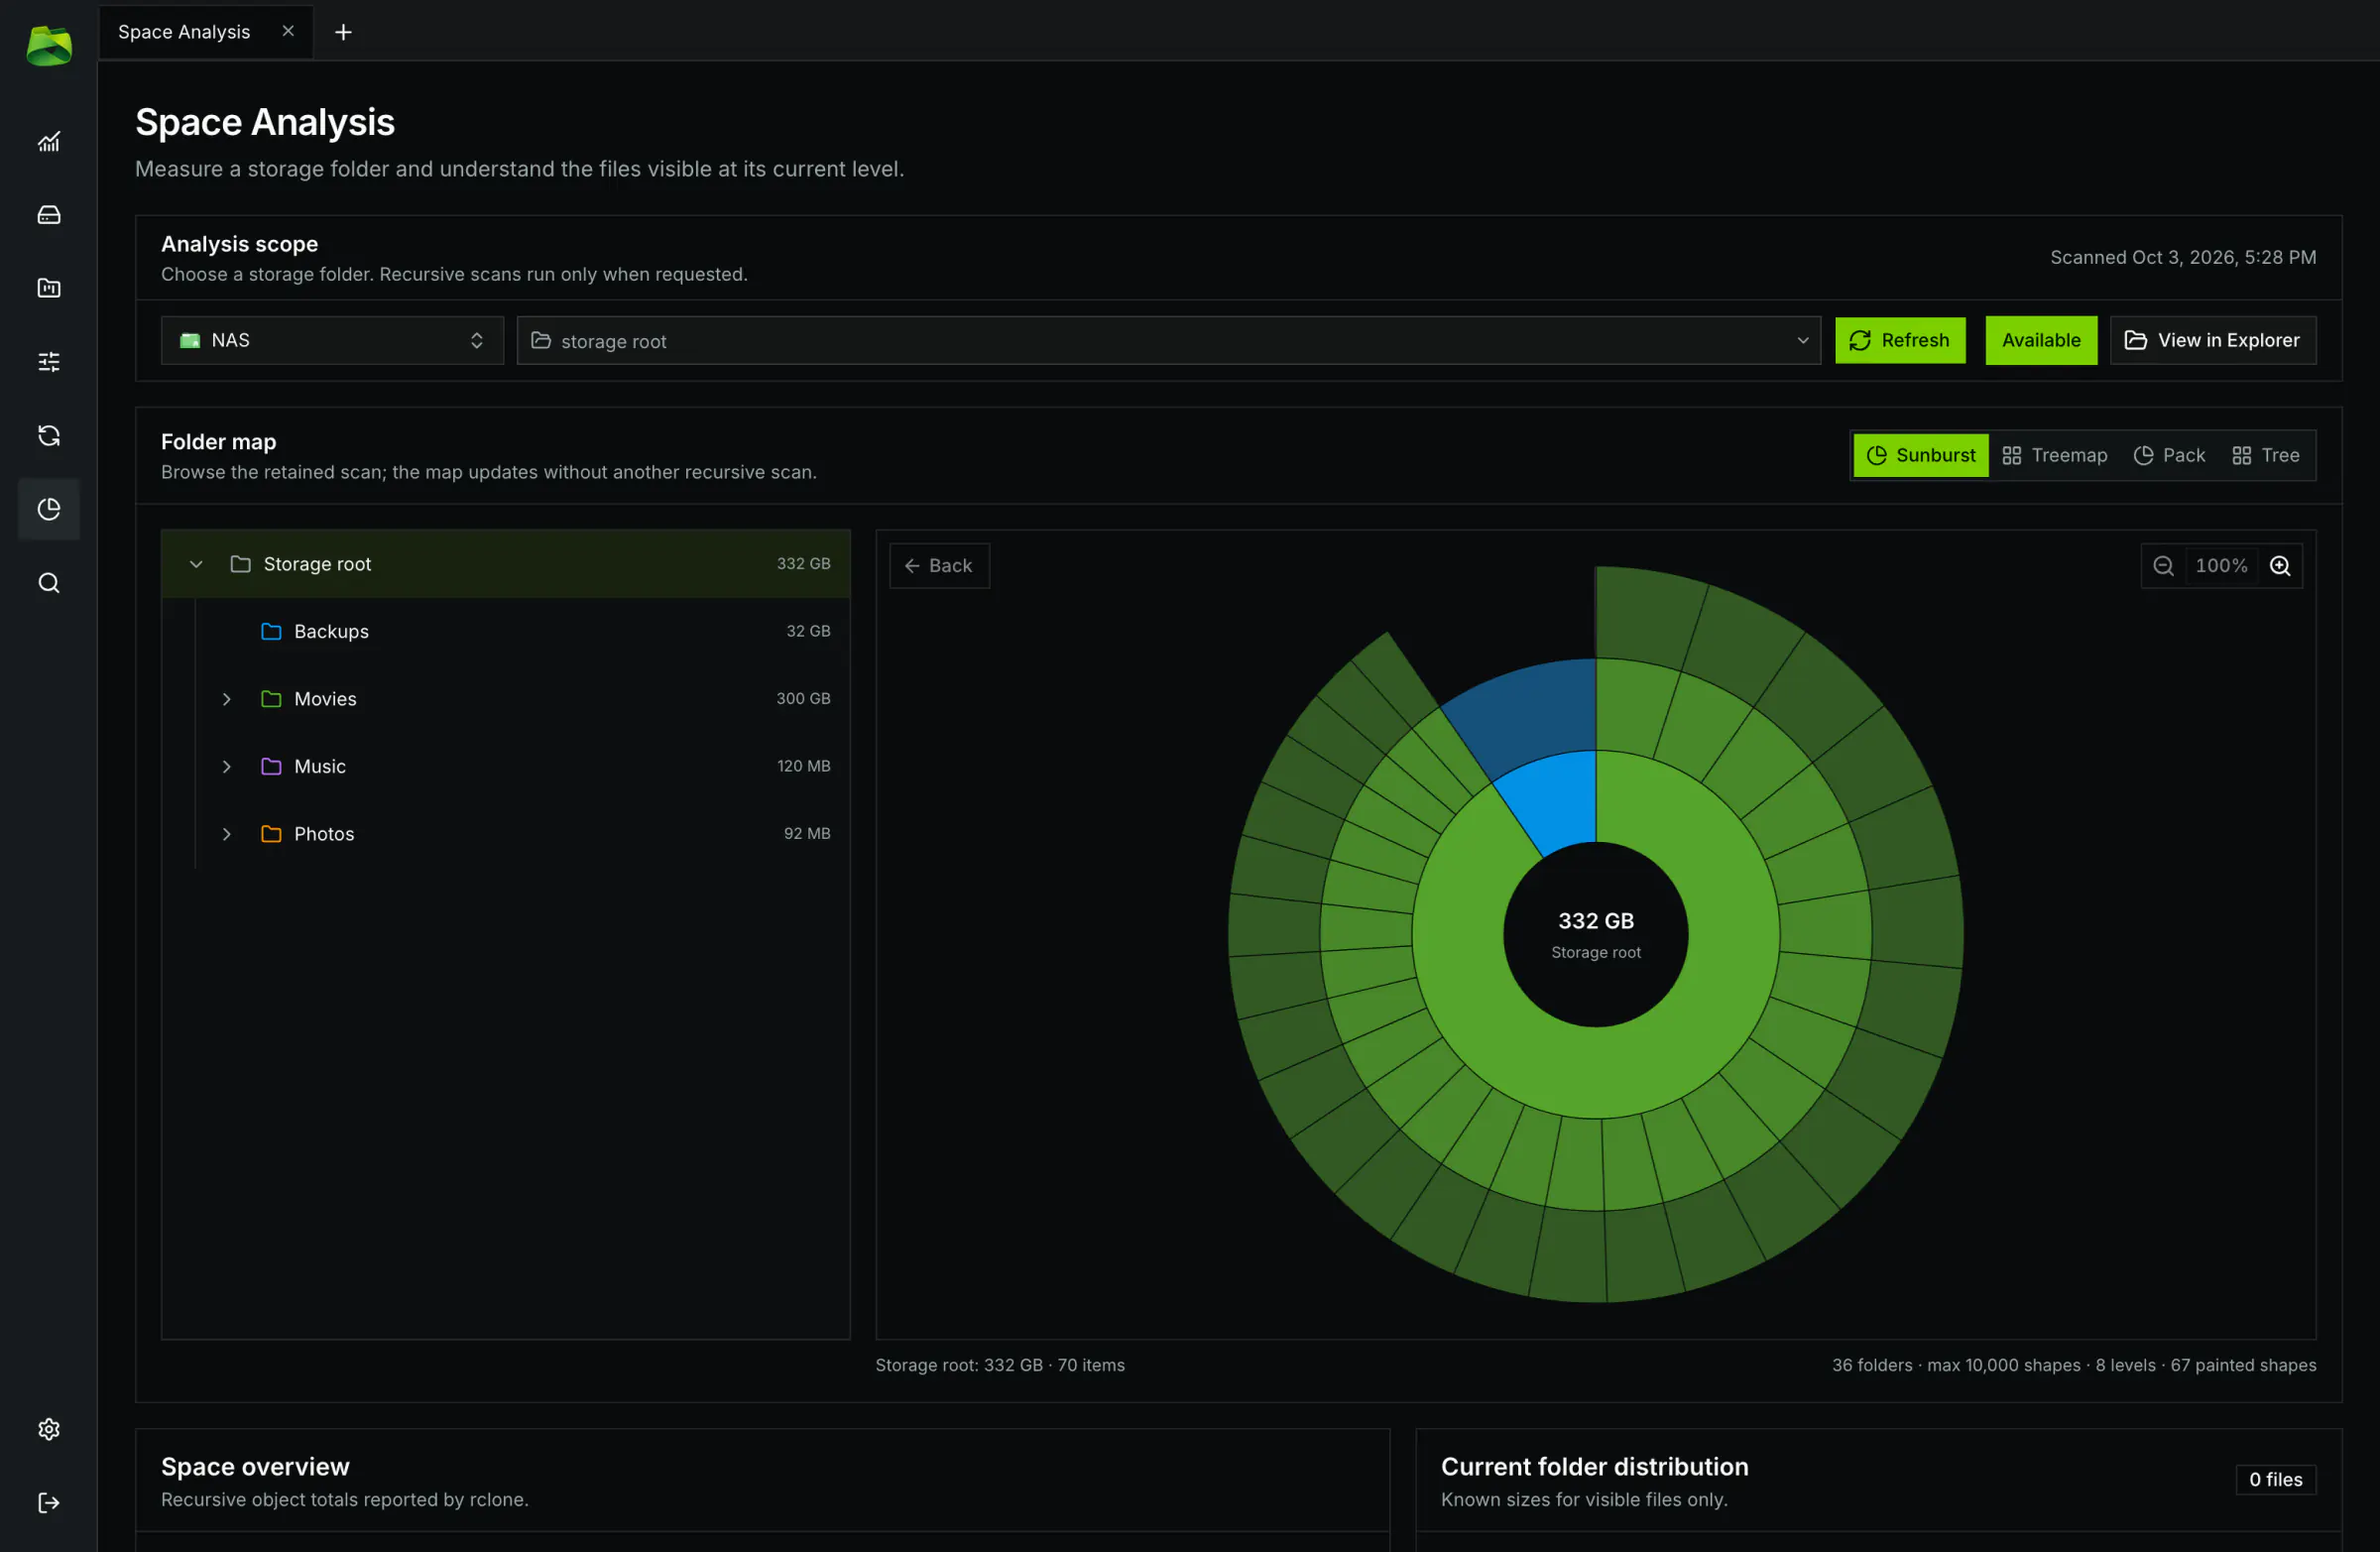
Task: Collapse the Storage root tree node
Action: click(x=196, y=564)
